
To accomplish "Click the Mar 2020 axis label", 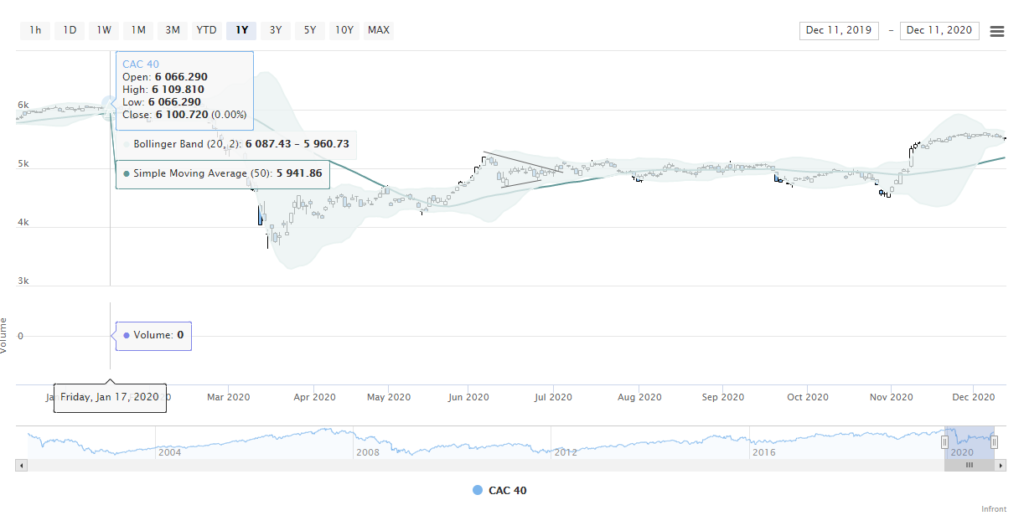I will point(228,397).
